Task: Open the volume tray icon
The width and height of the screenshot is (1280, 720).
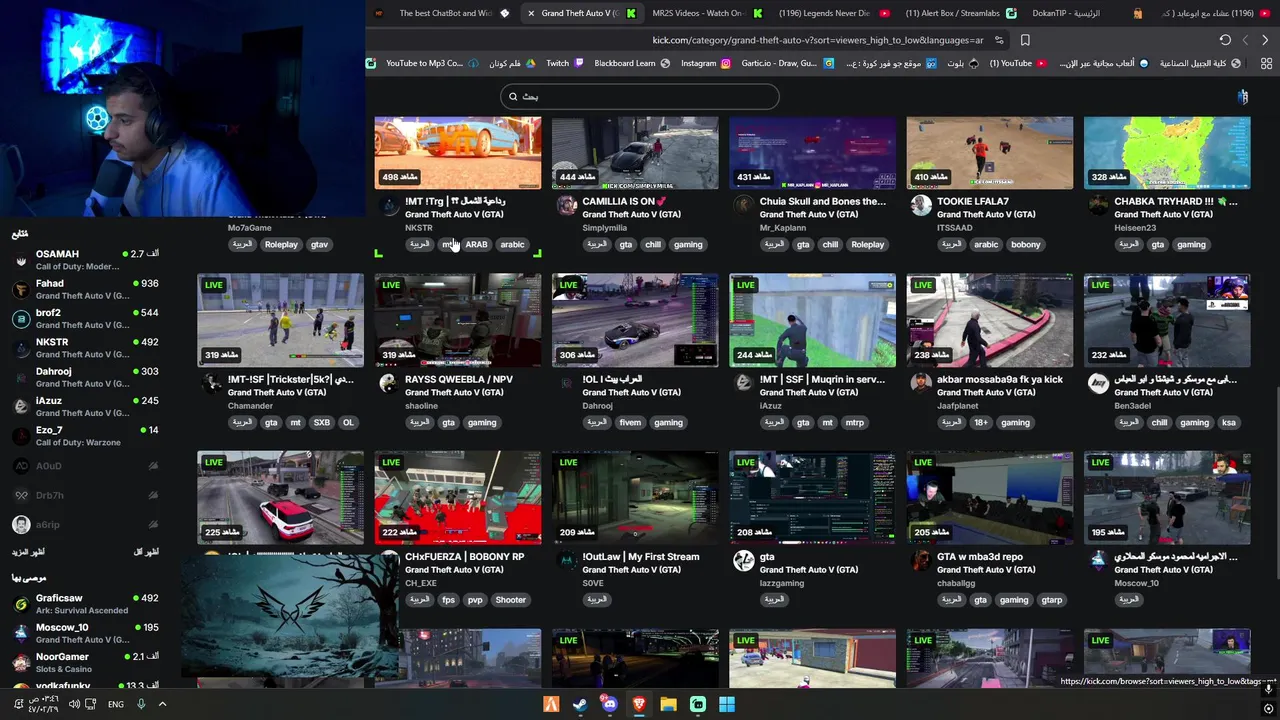Action: (x=74, y=704)
